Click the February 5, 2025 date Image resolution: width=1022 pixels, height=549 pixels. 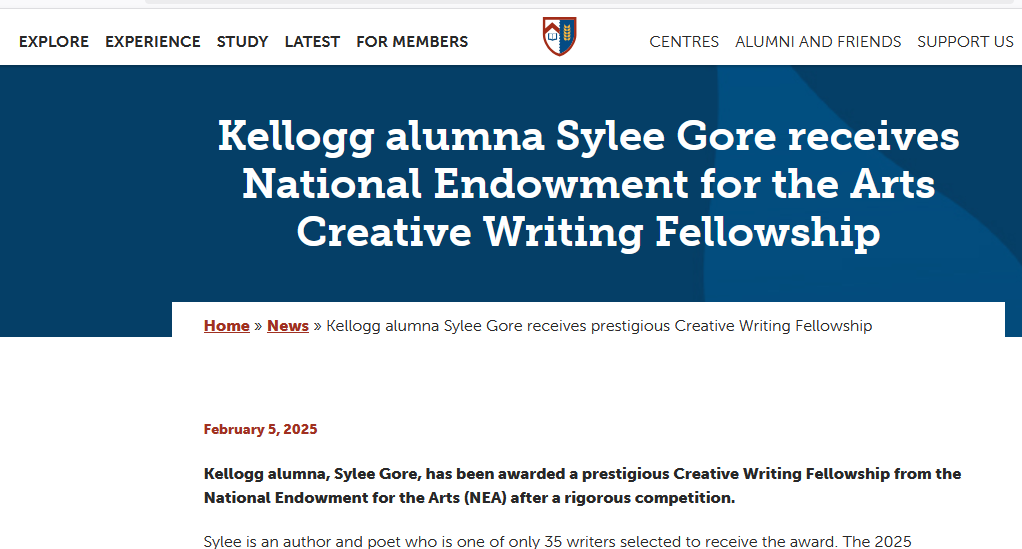[x=260, y=430]
